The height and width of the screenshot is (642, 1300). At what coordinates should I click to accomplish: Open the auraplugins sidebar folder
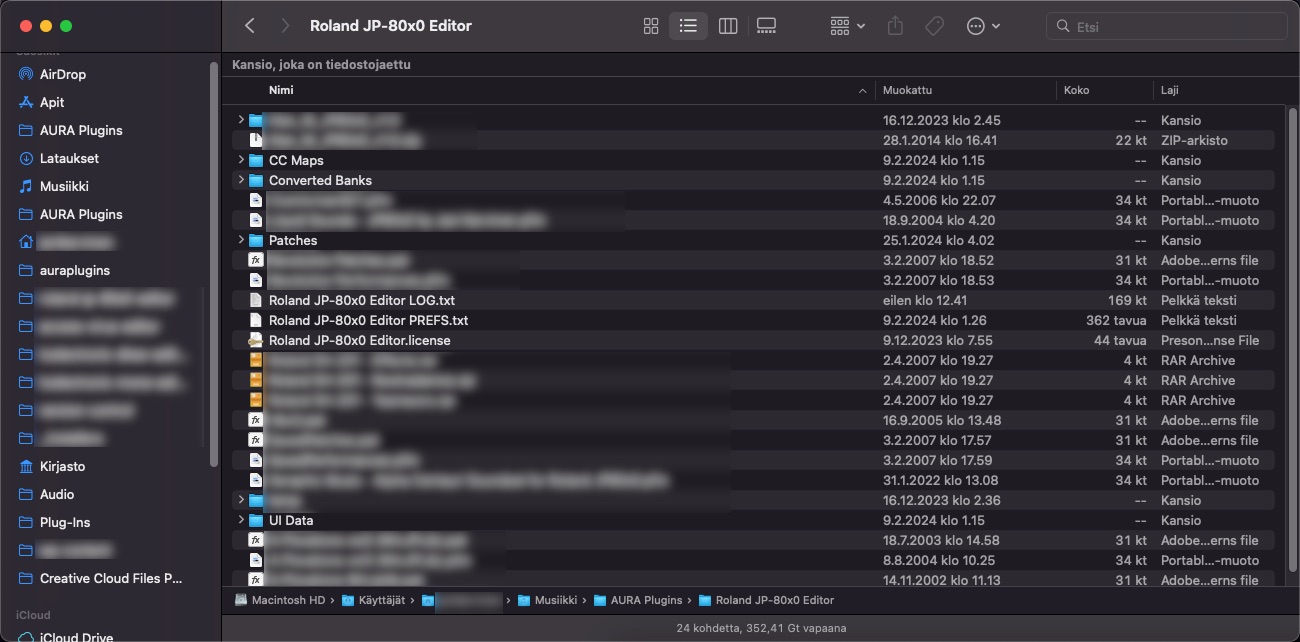click(75, 270)
